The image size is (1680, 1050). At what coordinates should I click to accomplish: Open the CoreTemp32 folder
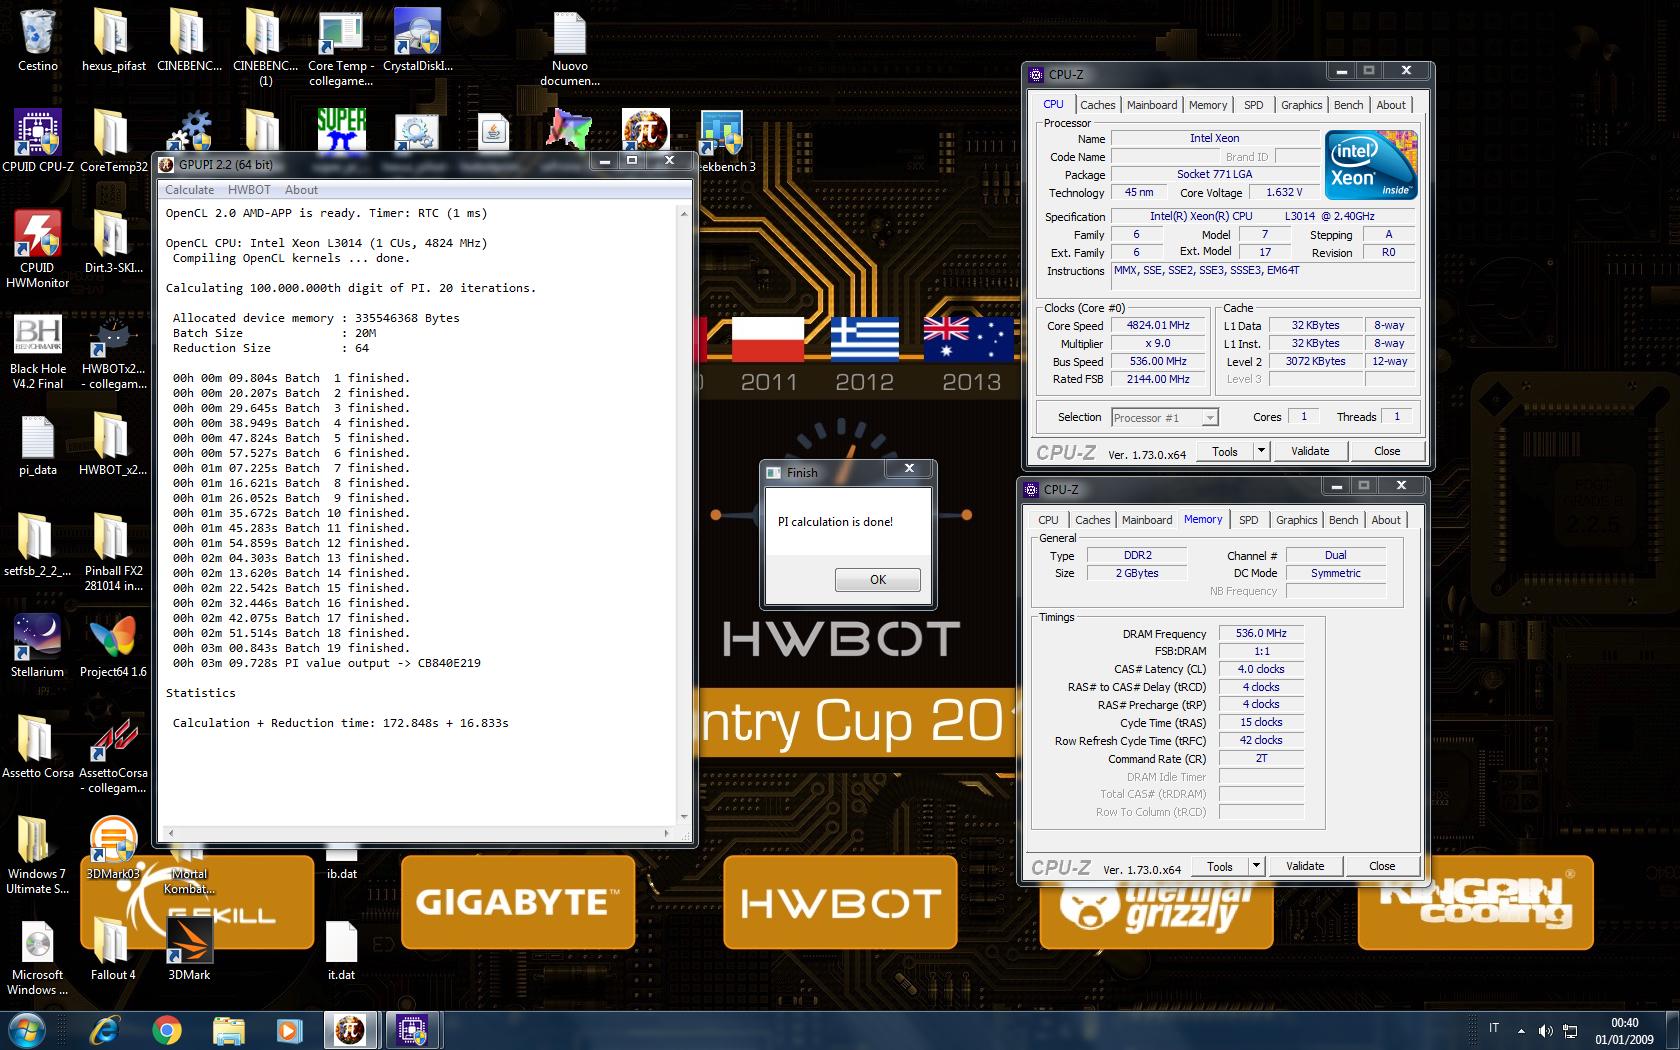click(113, 141)
